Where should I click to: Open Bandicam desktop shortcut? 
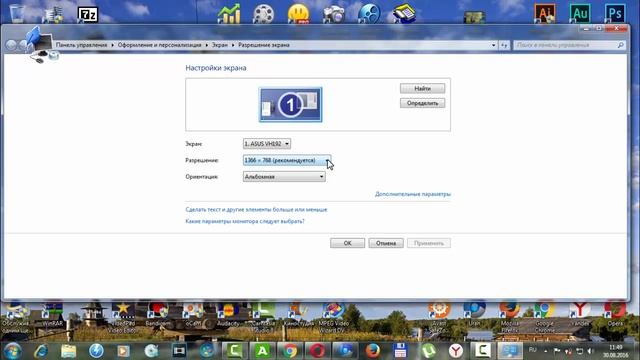(158, 314)
